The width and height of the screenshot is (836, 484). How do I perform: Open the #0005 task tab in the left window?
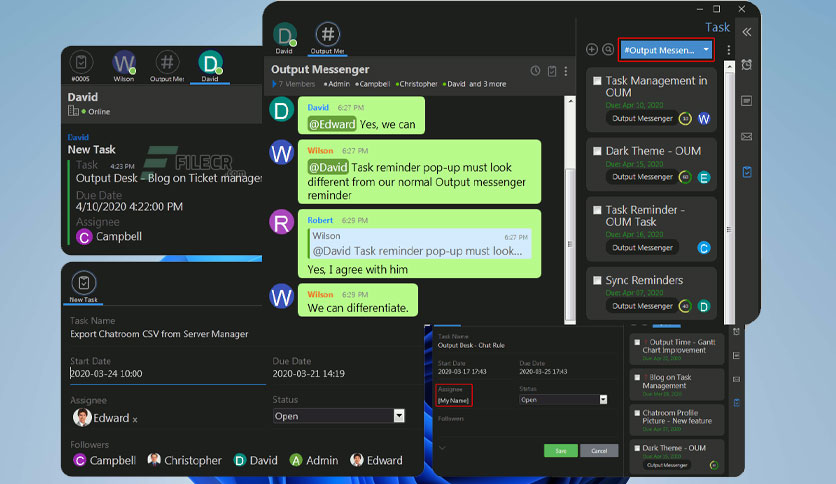(81, 66)
